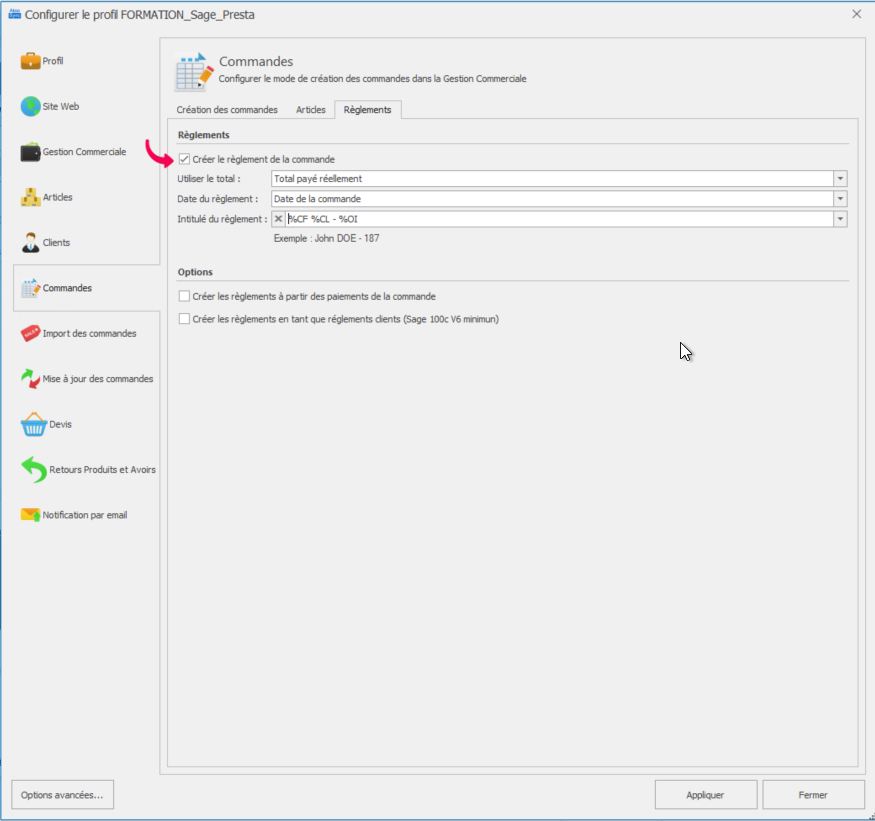Open Import des commandes sales tag icon
The width and height of the screenshot is (875, 821).
click(x=31, y=334)
